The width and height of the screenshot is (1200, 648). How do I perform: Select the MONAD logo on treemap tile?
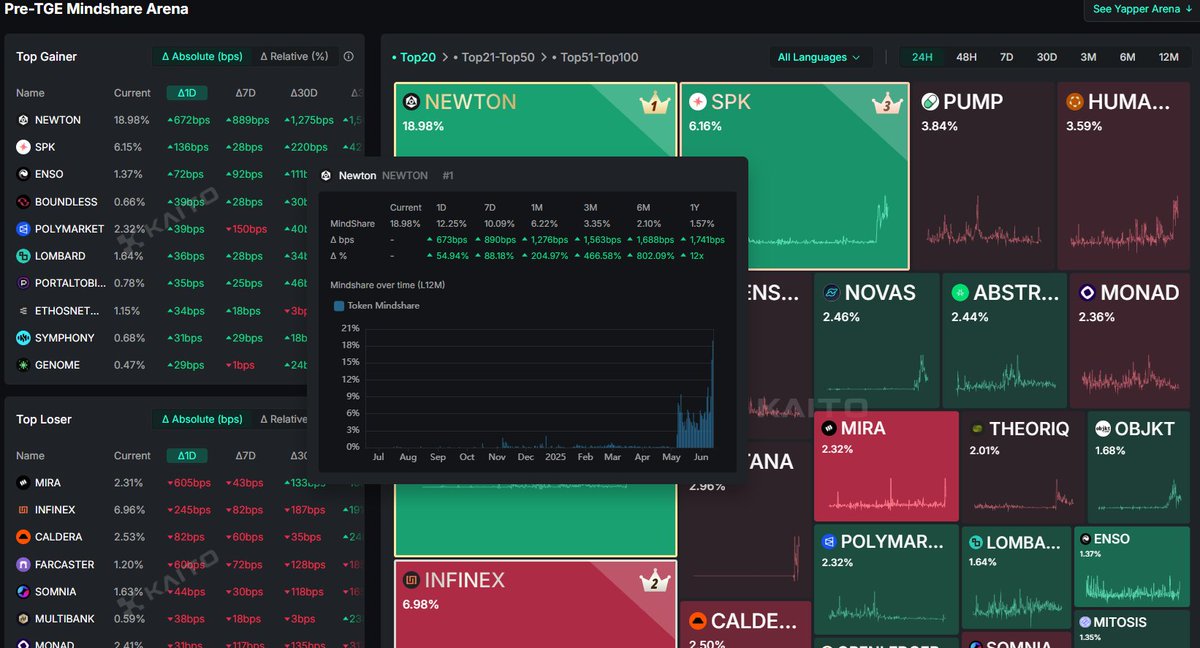coord(1087,293)
